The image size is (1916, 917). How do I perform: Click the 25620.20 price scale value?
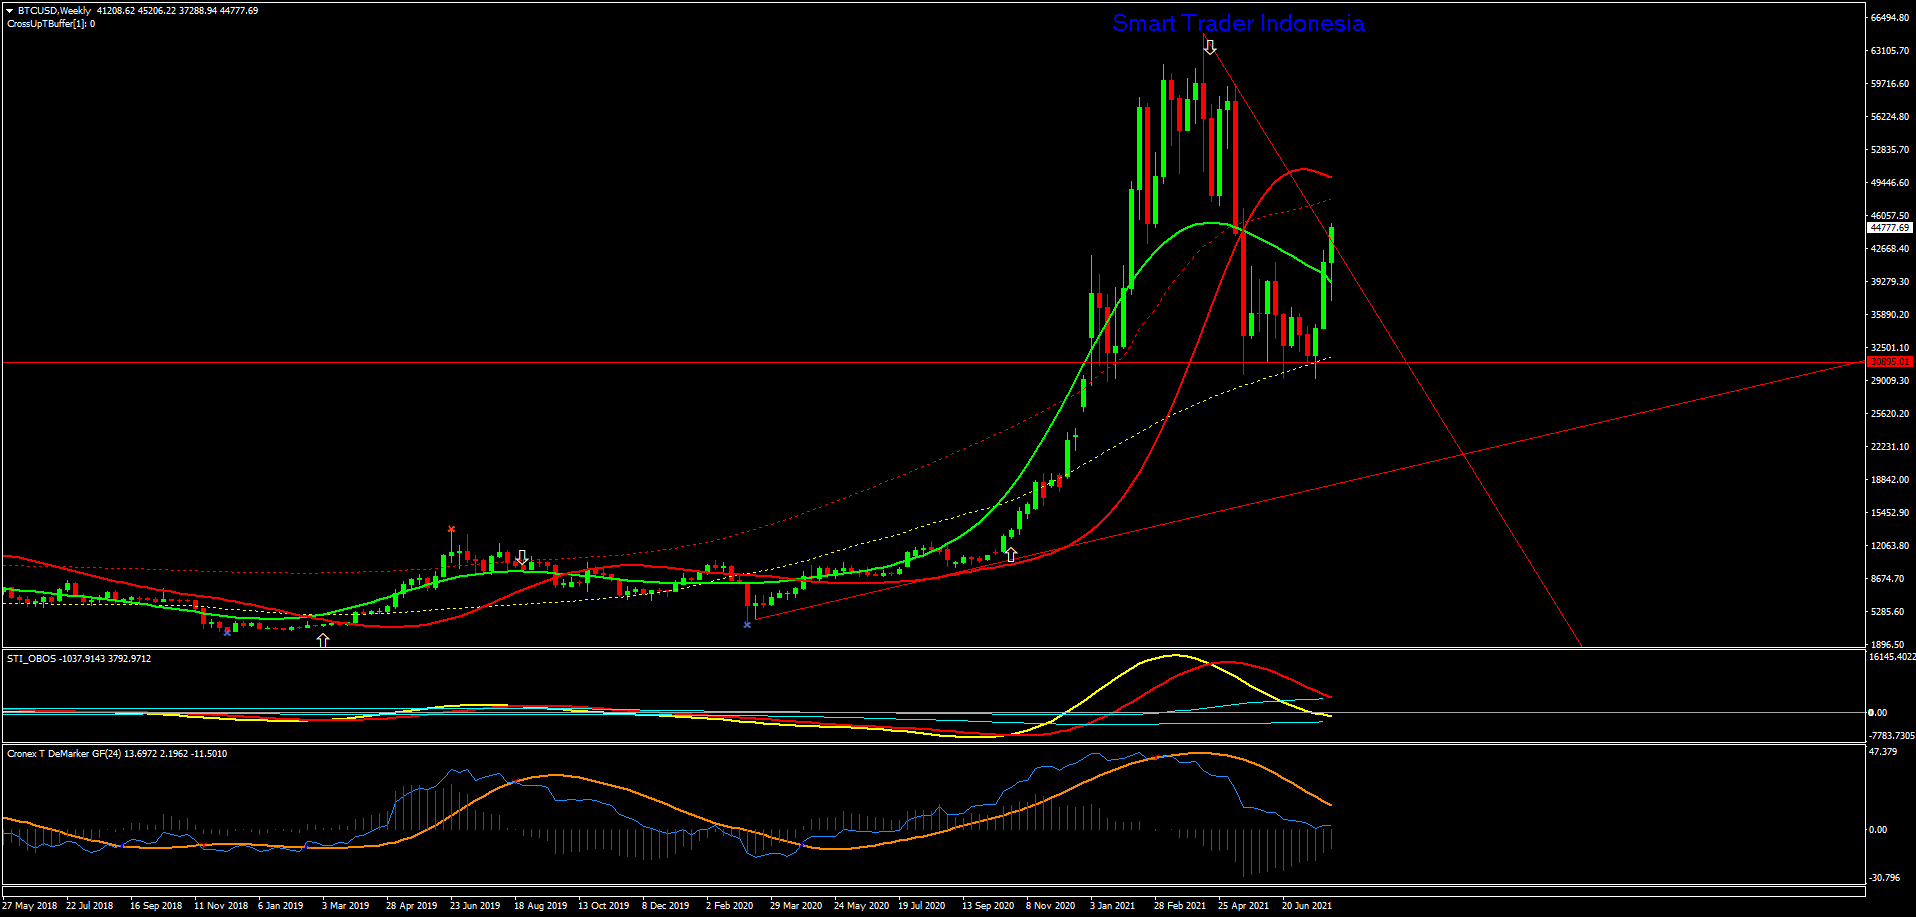[x=1890, y=414]
